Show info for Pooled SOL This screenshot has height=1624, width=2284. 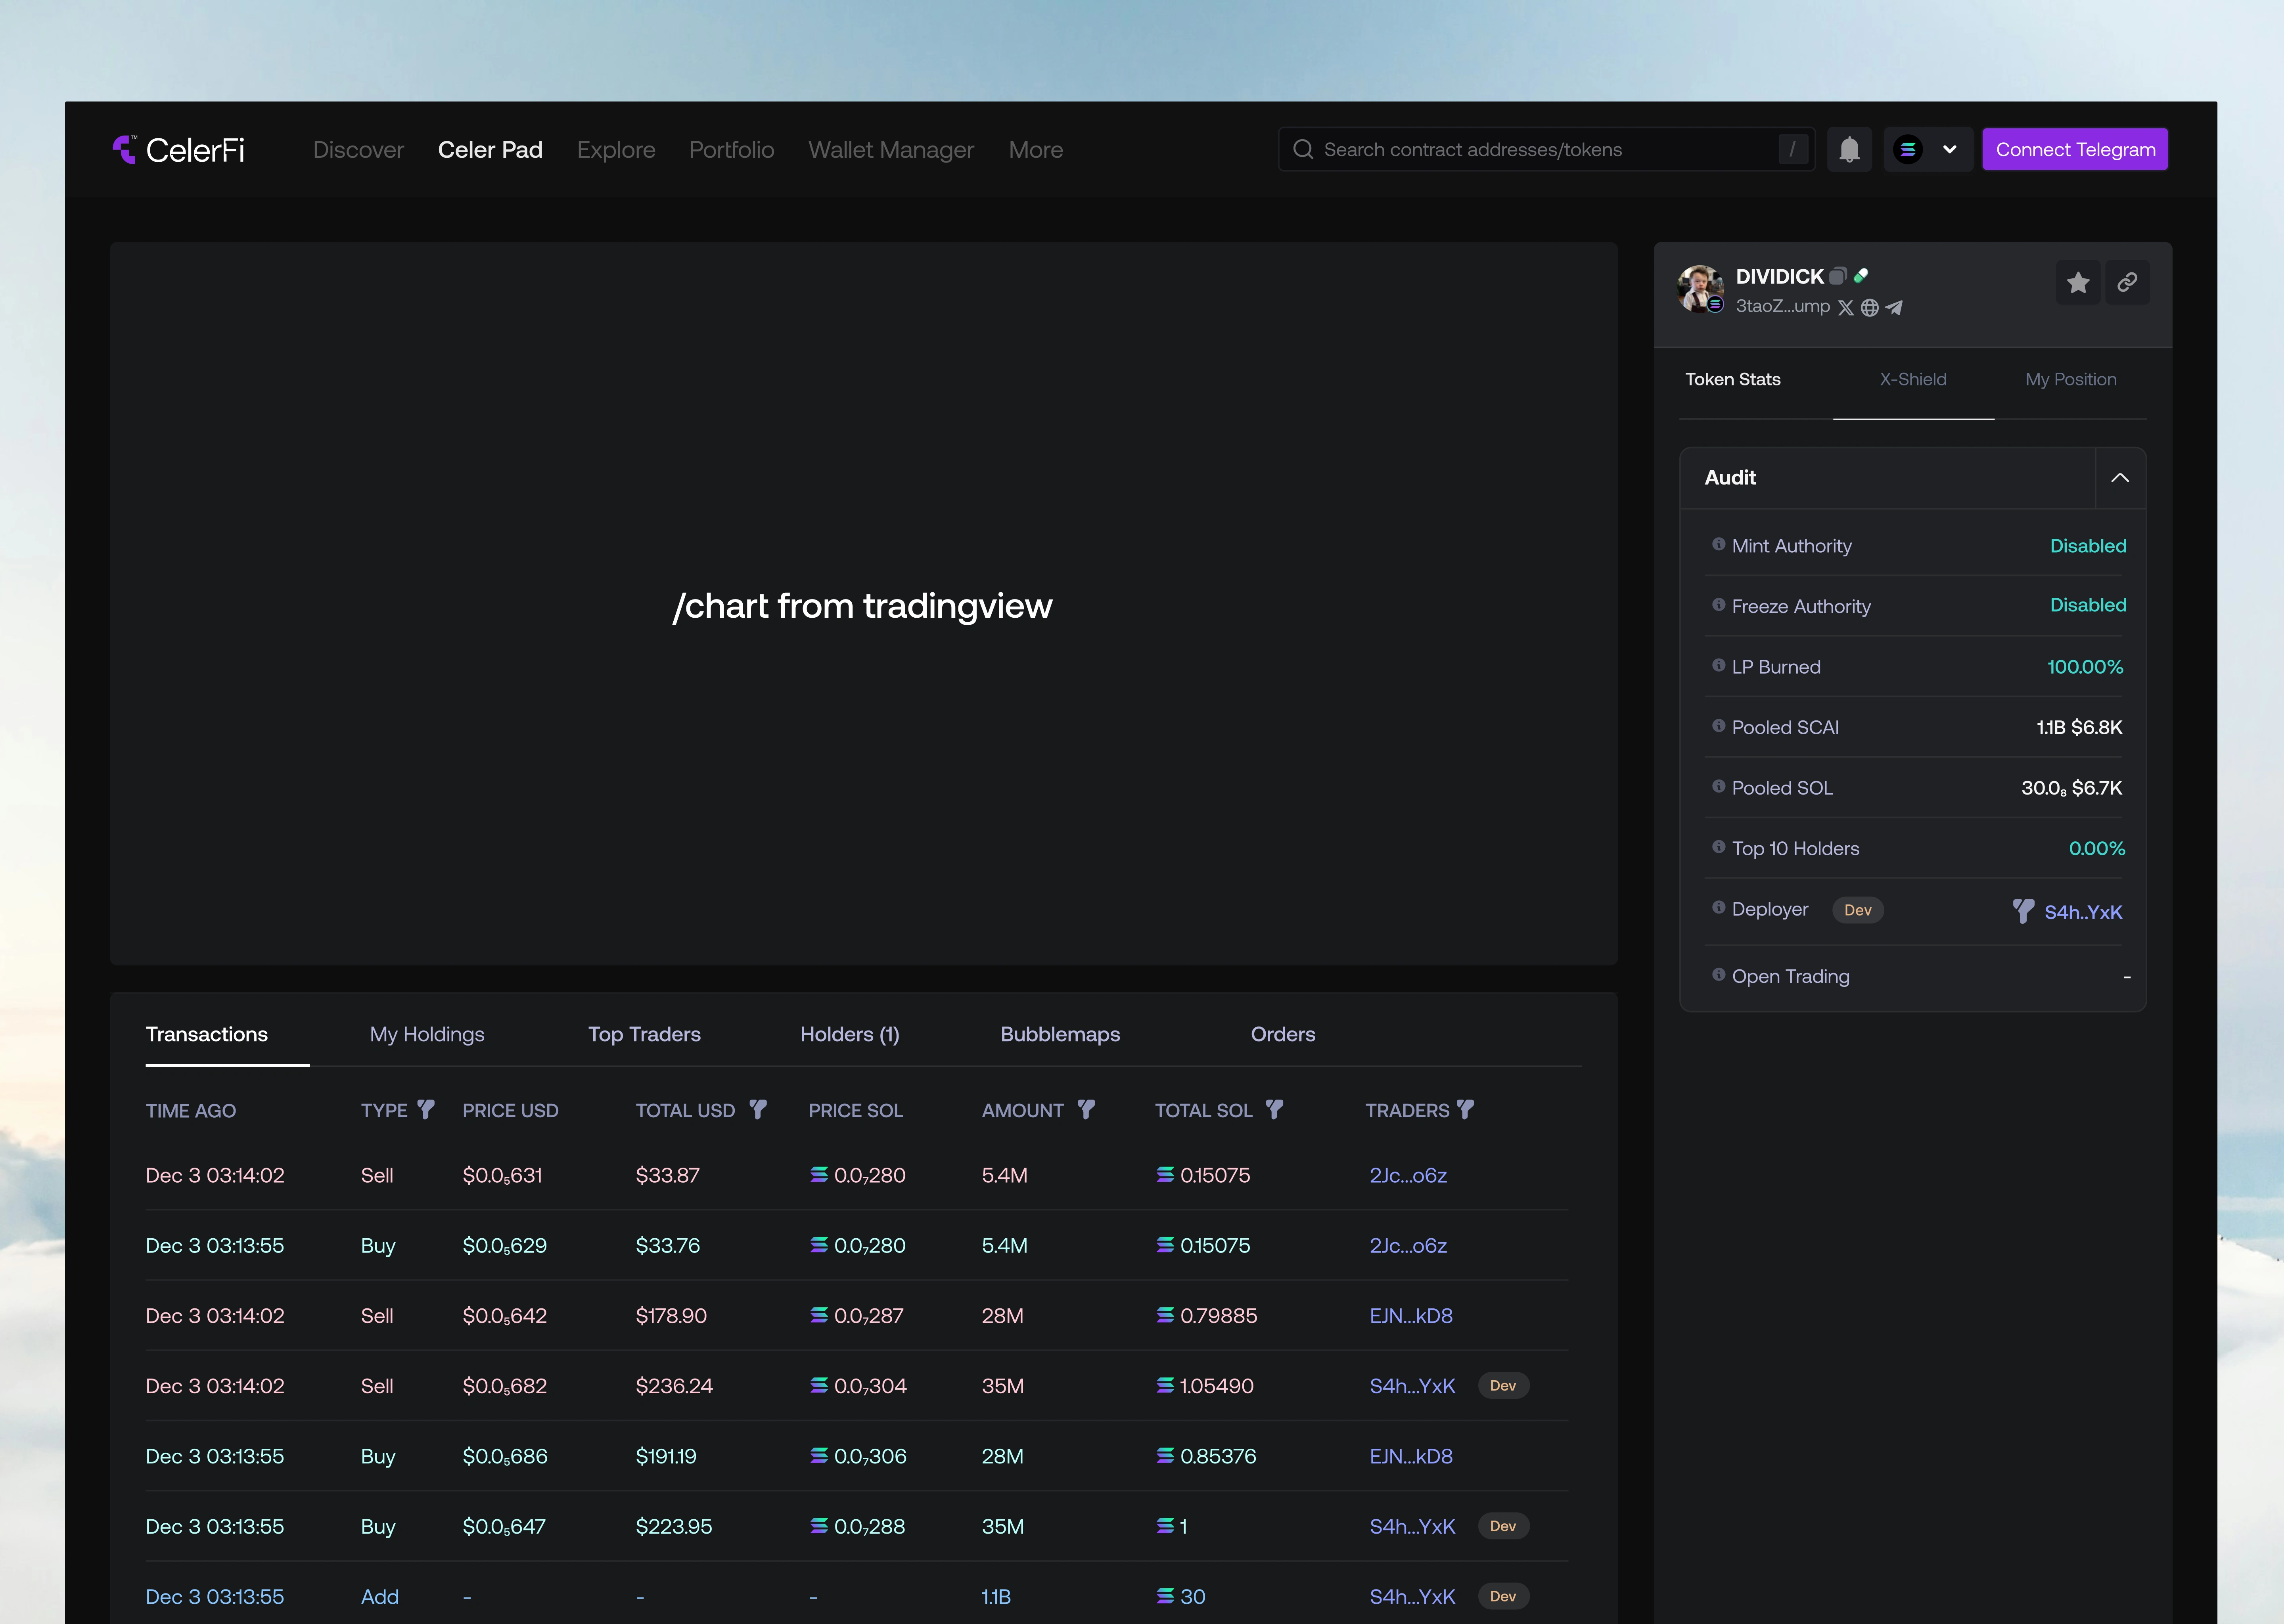coord(1718,786)
